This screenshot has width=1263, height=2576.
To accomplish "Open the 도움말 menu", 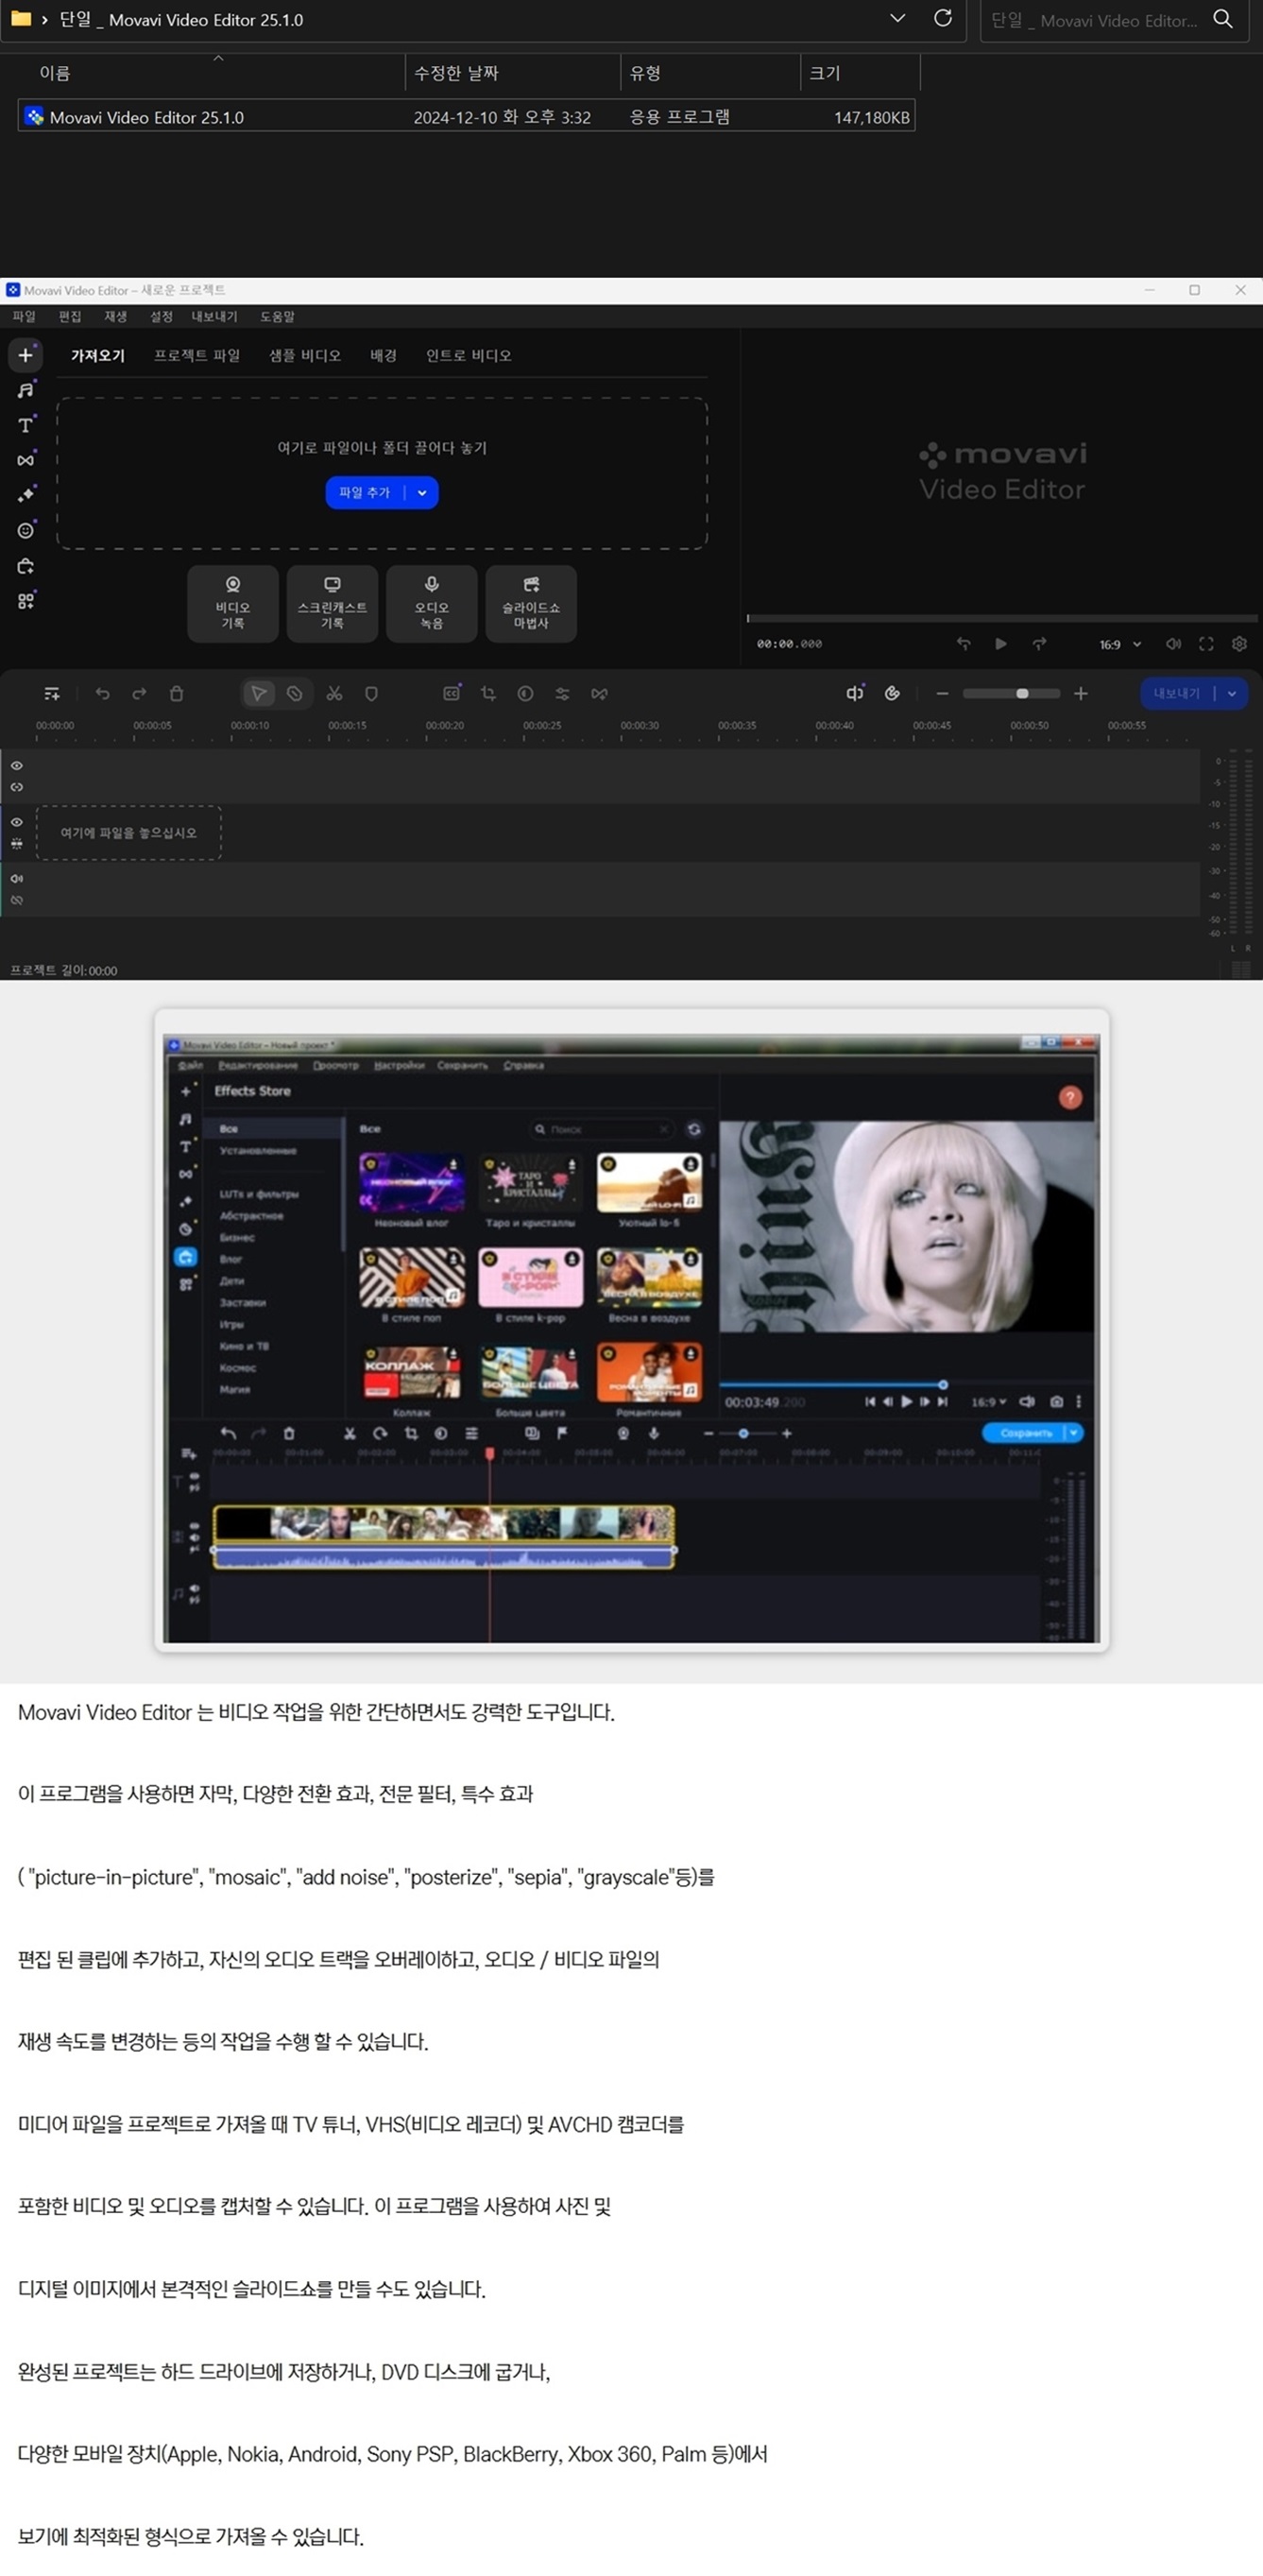I will (x=277, y=316).
